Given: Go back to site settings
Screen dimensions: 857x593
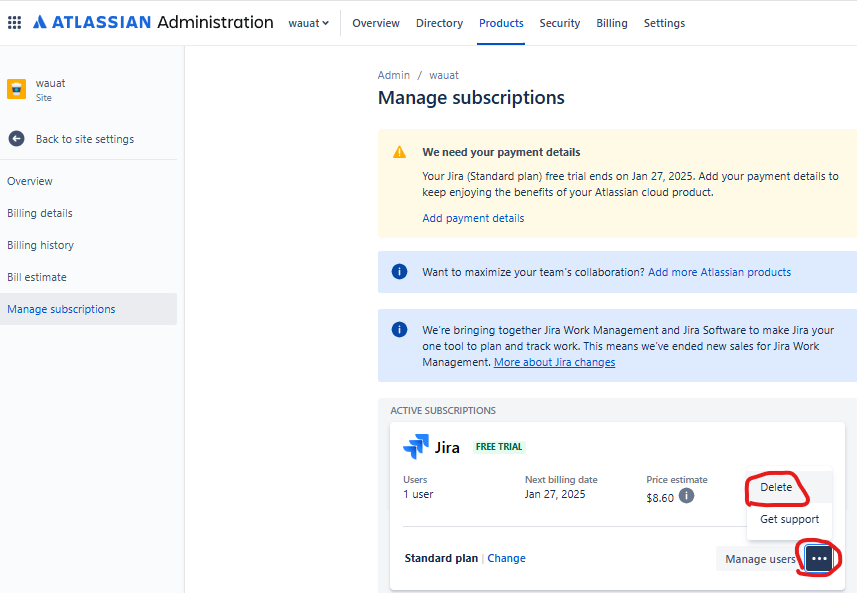Looking at the screenshot, I should pyautogui.click(x=85, y=139).
